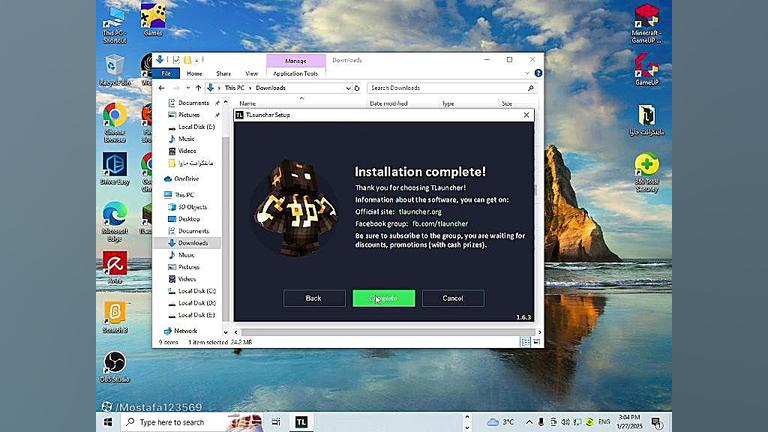Click This PC in the address path
This screenshot has width=768, height=432.
pos(234,88)
